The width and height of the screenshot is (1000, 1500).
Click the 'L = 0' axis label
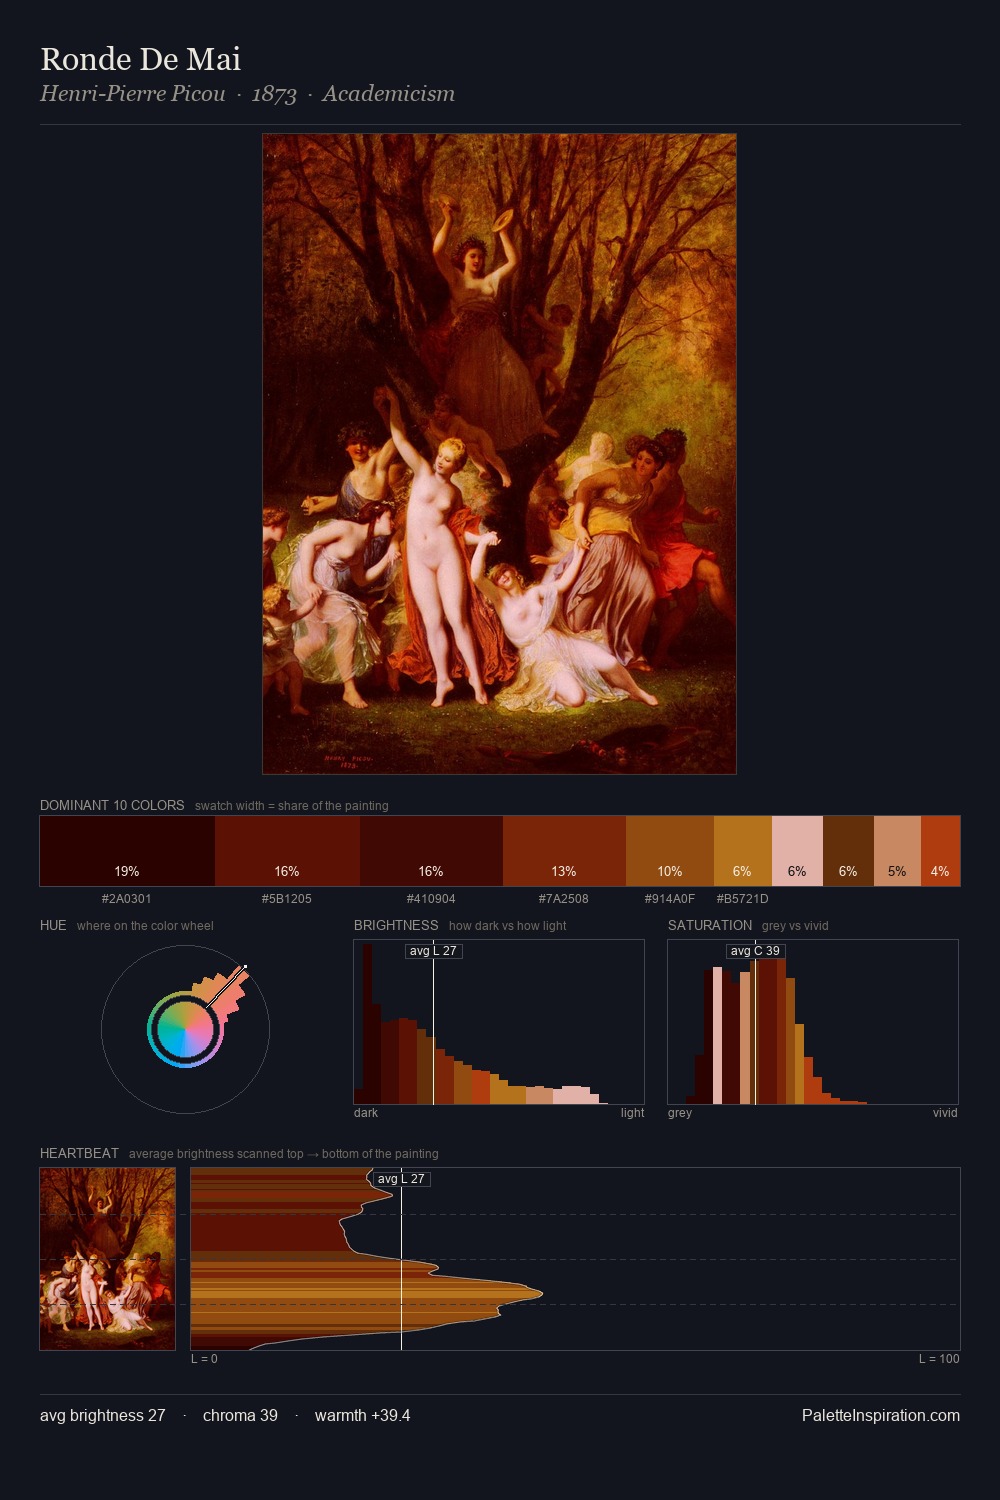coord(204,1359)
